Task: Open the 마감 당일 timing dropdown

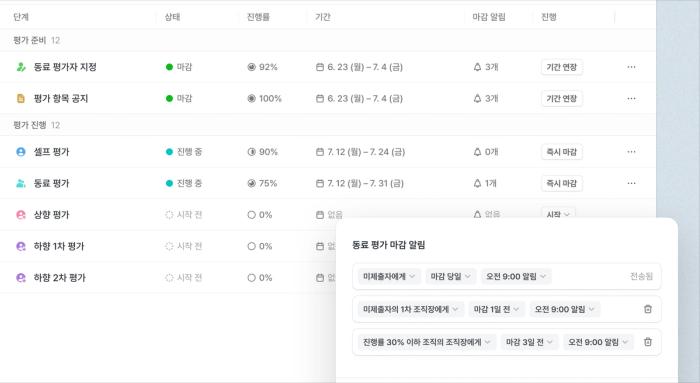Action: coord(450,276)
